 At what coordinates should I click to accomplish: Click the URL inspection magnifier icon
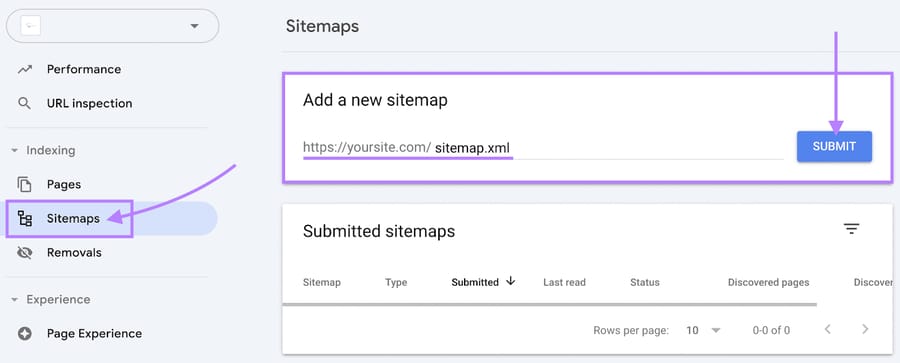[x=24, y=103]
